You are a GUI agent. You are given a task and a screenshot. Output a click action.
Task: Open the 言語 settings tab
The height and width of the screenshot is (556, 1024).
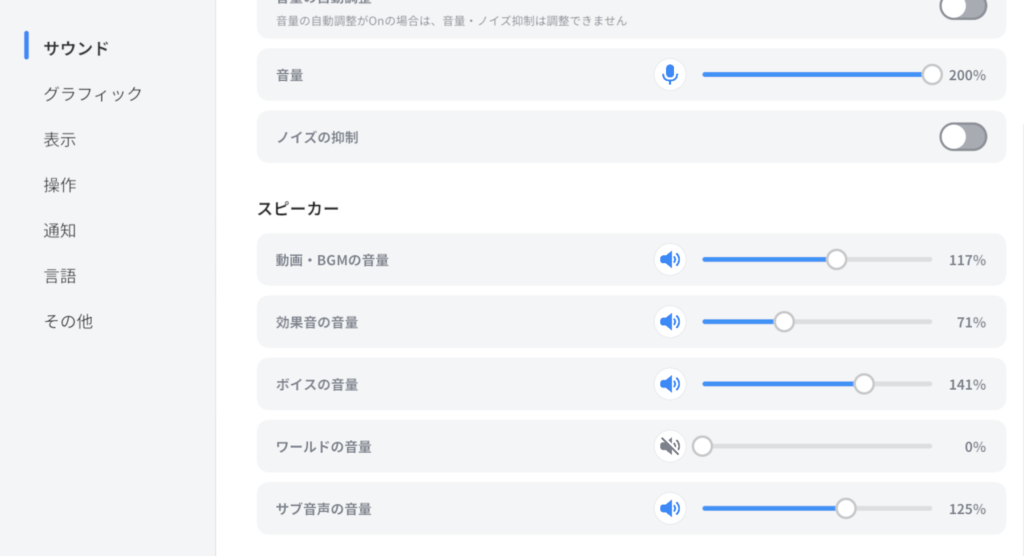[x=60, y=276]
